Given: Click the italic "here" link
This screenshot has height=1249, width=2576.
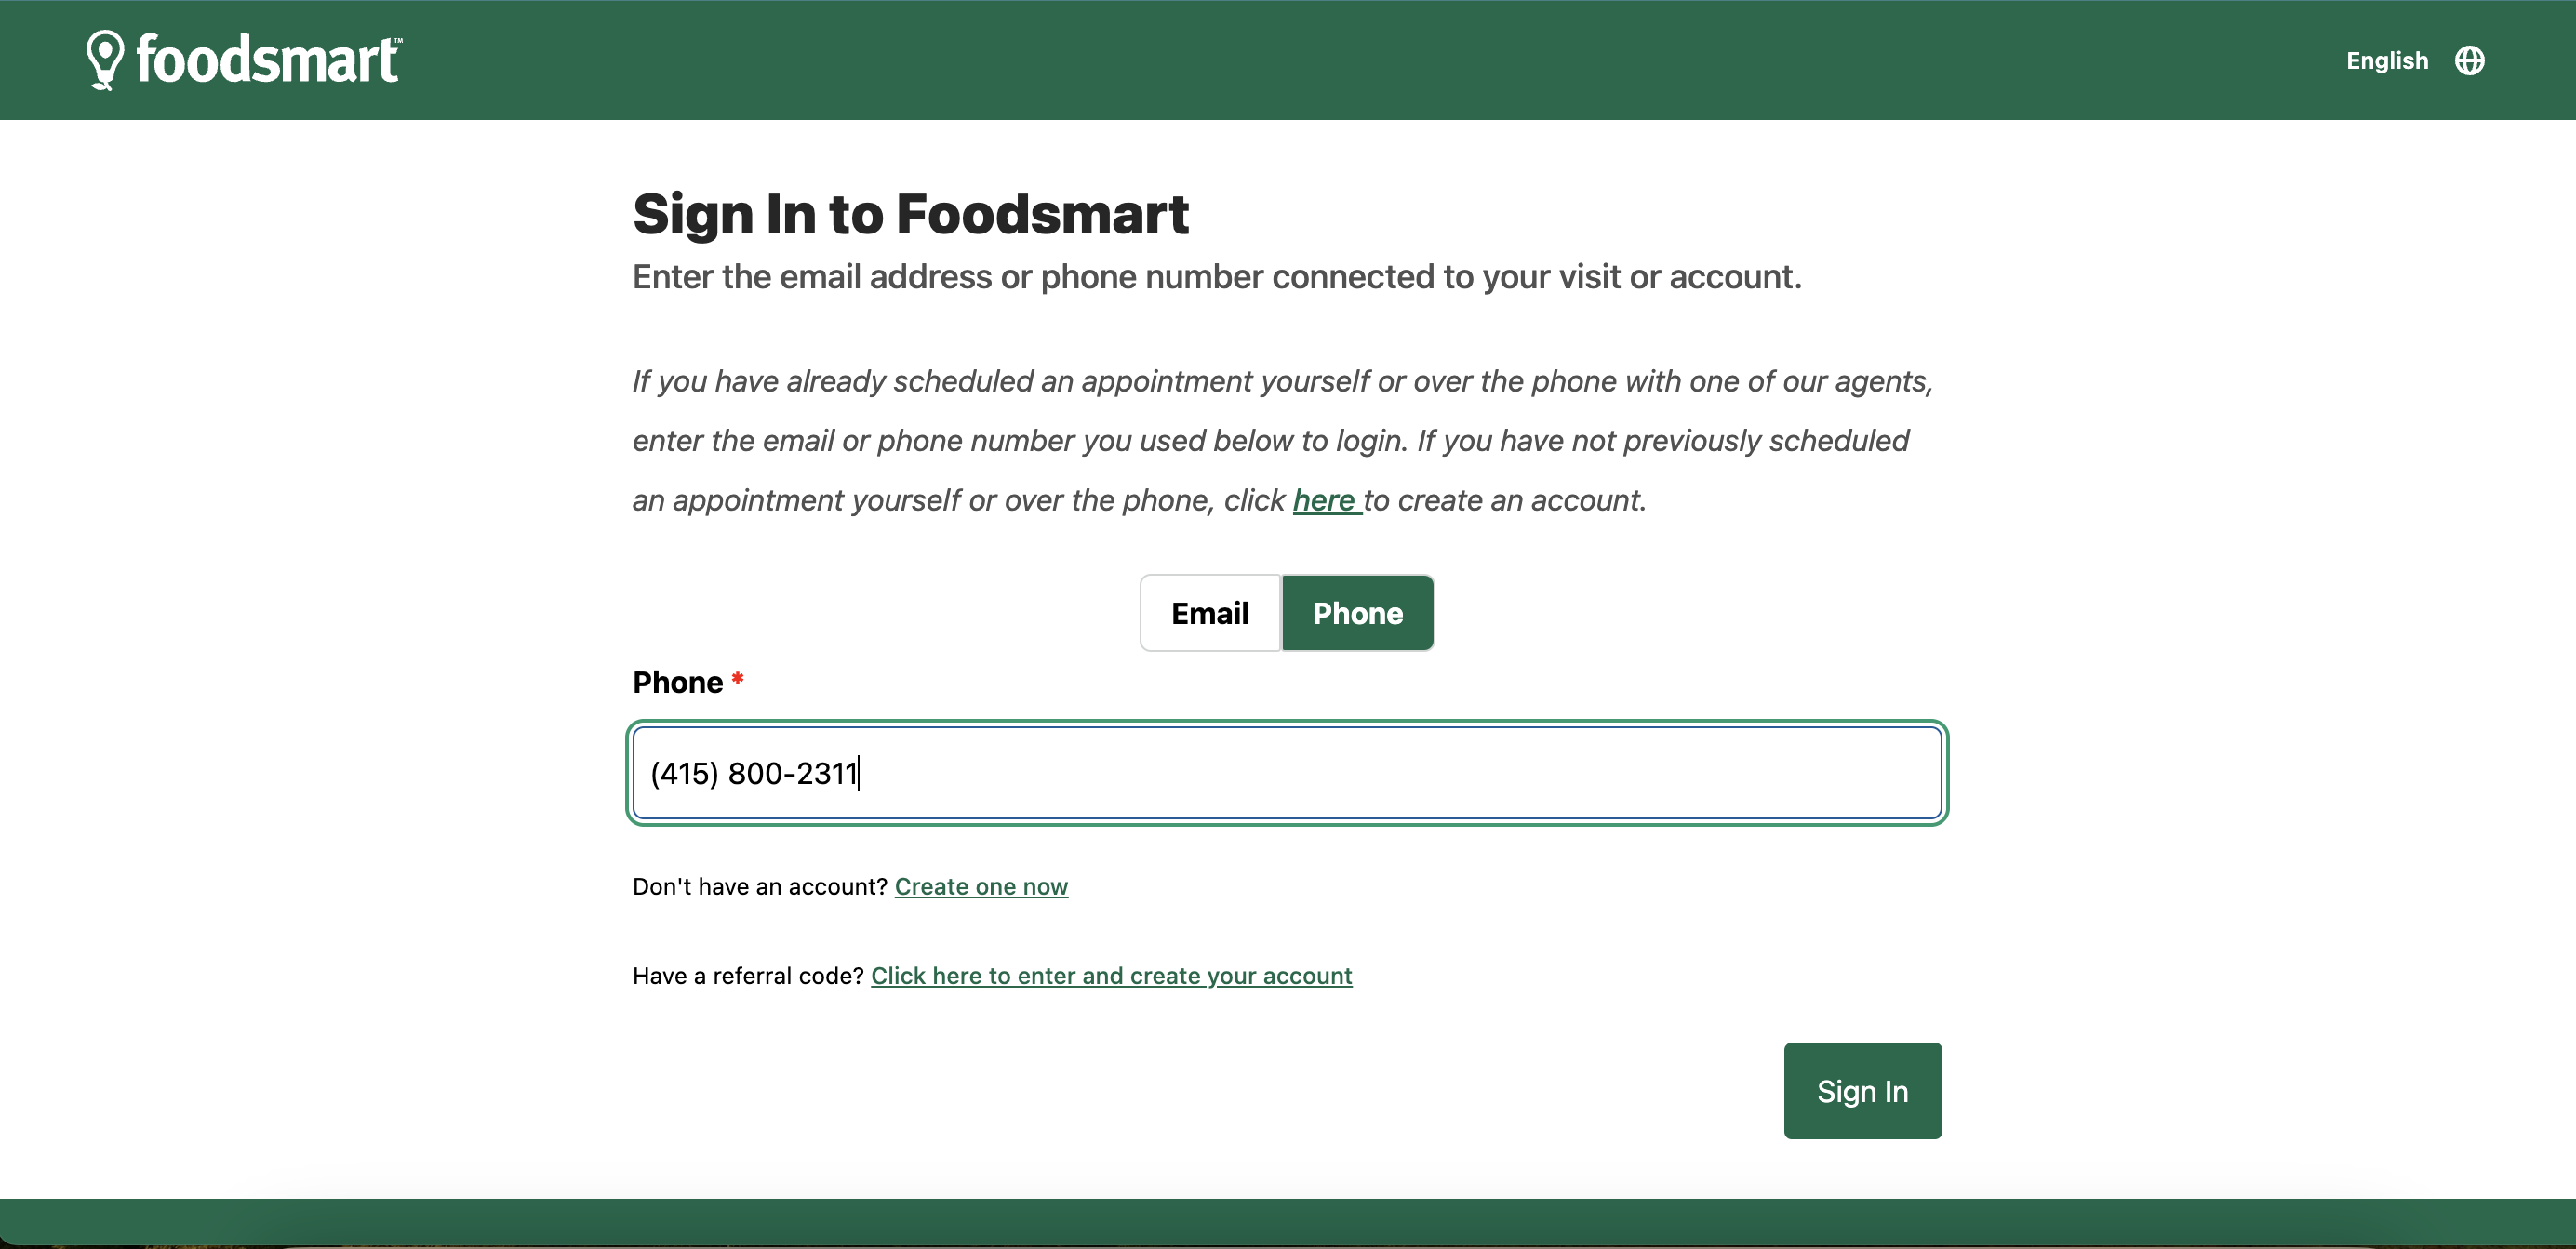Looking at the screenshot, I should click(x=1323, y=500).
